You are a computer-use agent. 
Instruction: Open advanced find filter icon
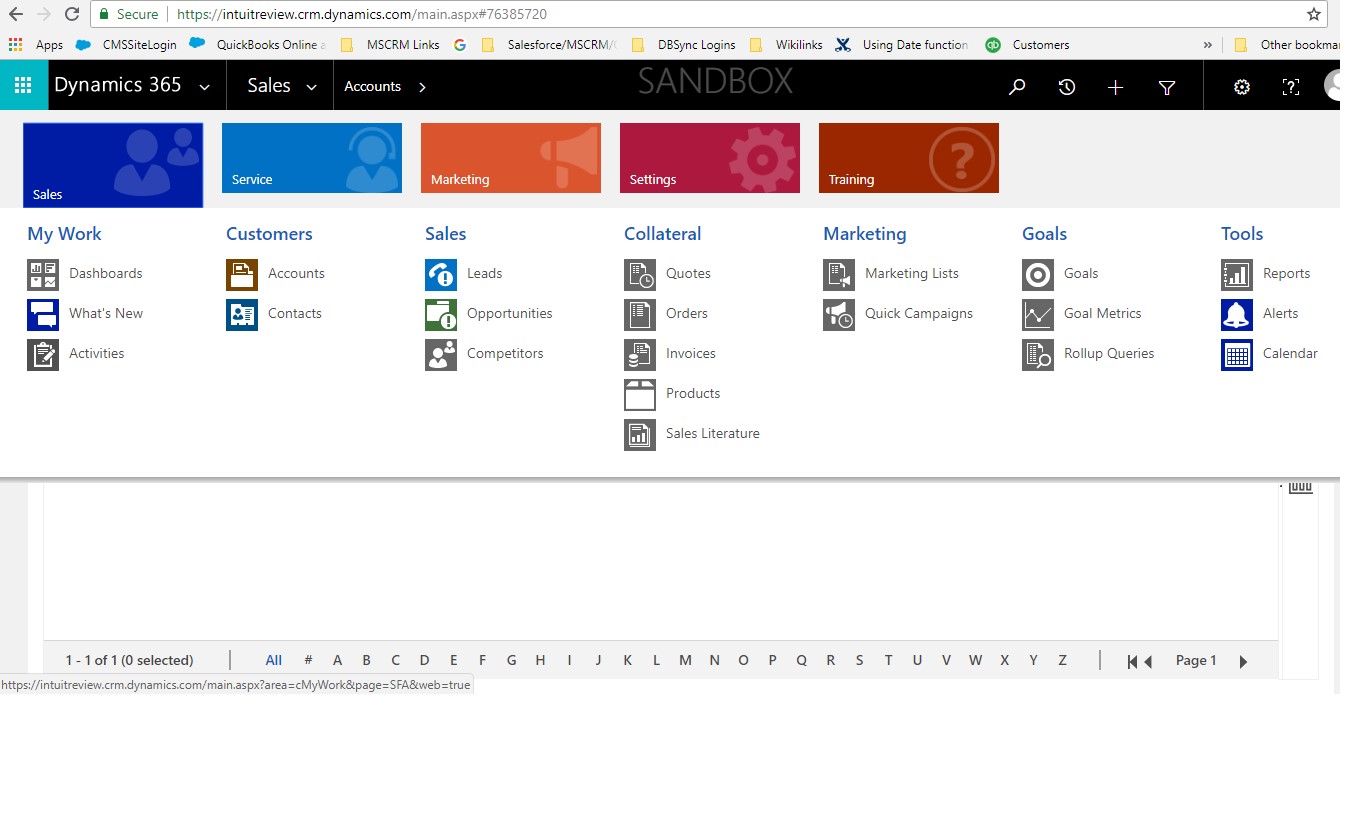pyautogui.click(x=1166, y=87)
